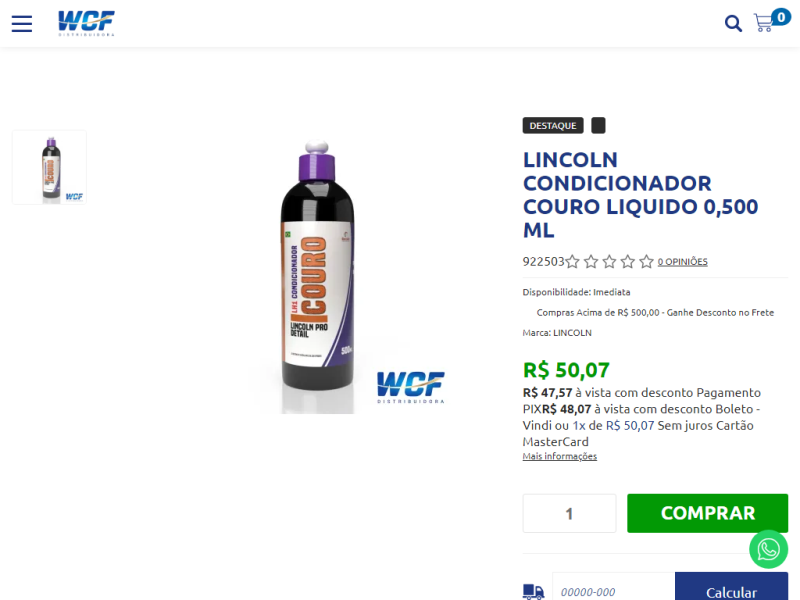Click the DESTAQUE badge
Image resolution: width=800 pixels, height=600 pixels.
pyautogui.click(x=553, y=126)
